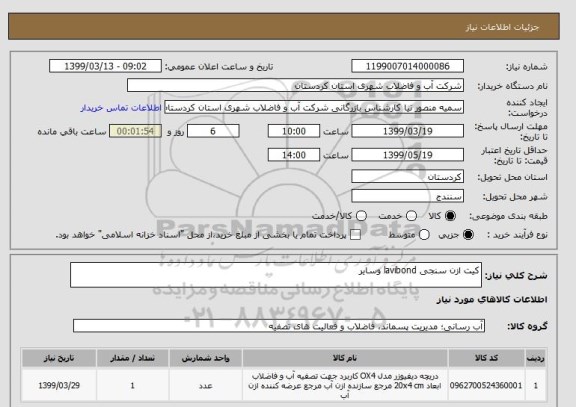Image resolution: width=576 pixels, height=407 pixels.
Task: Click the buyer organization name field
Action: pyautogui.click(x=295, y=86)
